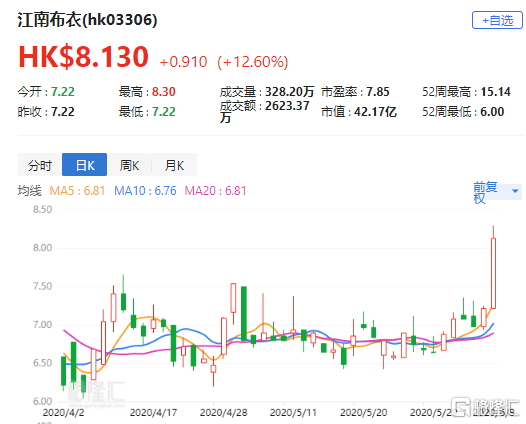This screenshot has width=526, height=424.
Task: Click the 8.00 price axis label
Action: pos(42,248)
